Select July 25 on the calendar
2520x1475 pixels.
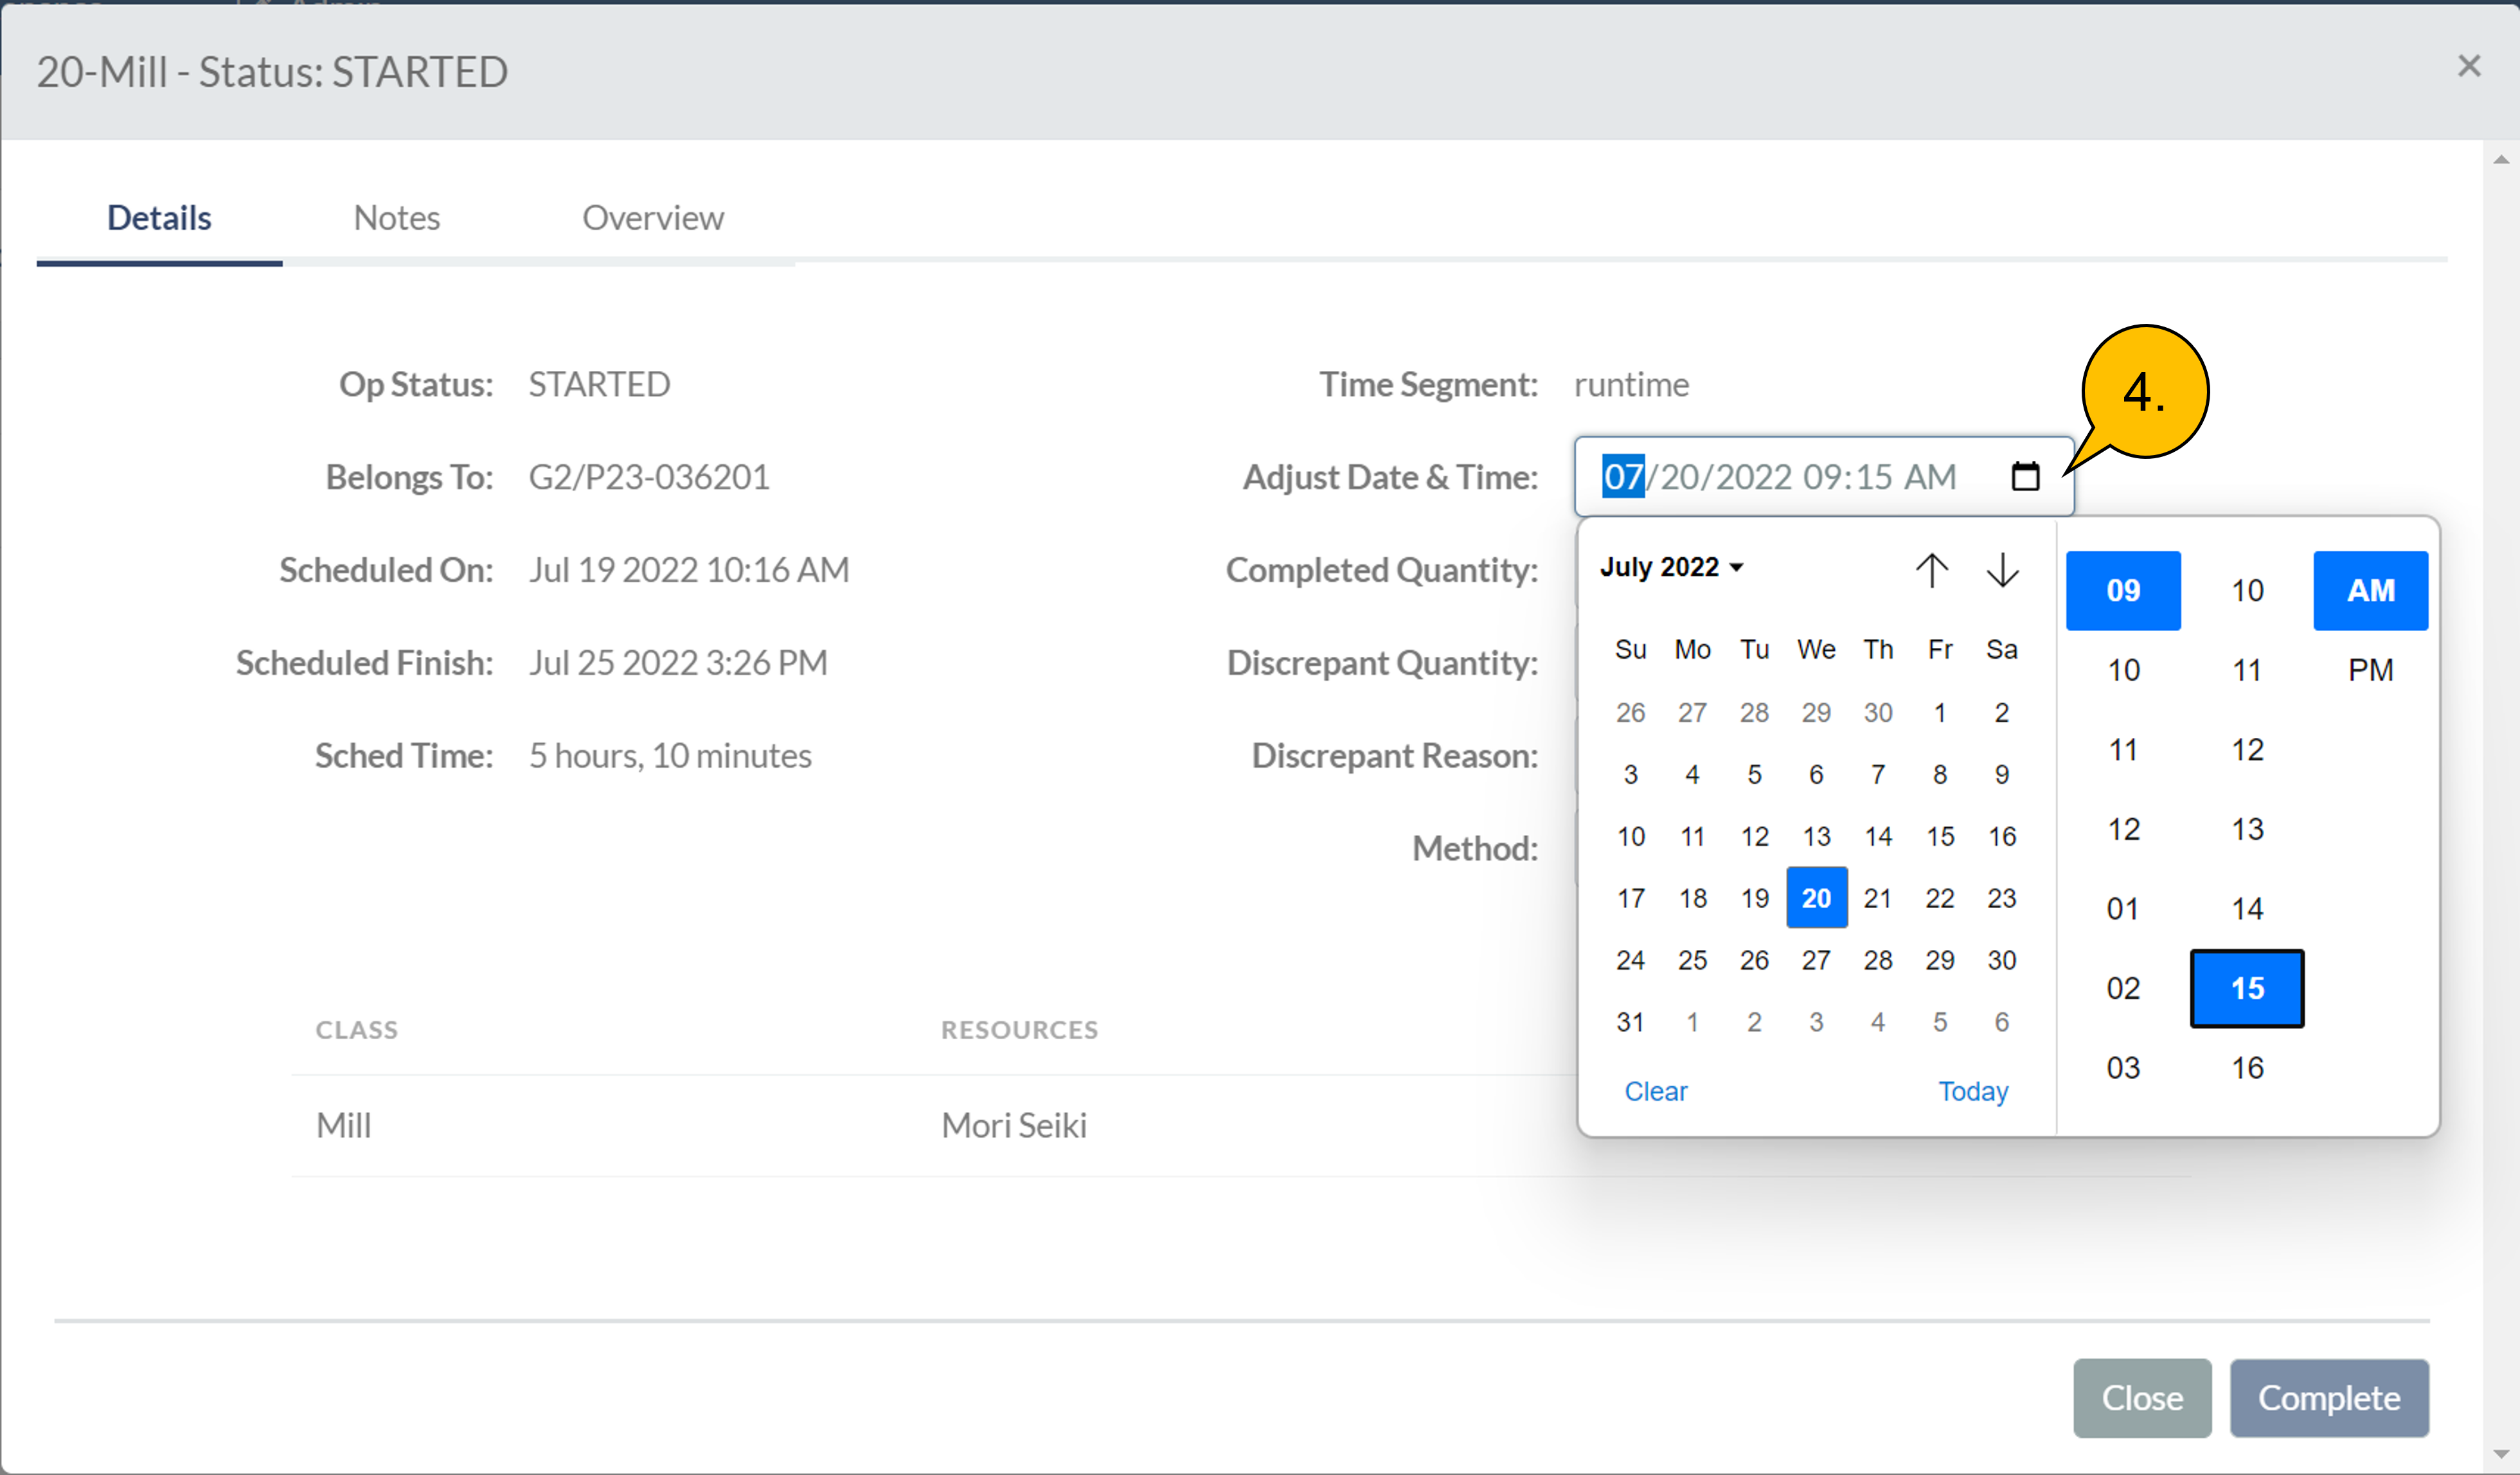(x=1692, y=960)
